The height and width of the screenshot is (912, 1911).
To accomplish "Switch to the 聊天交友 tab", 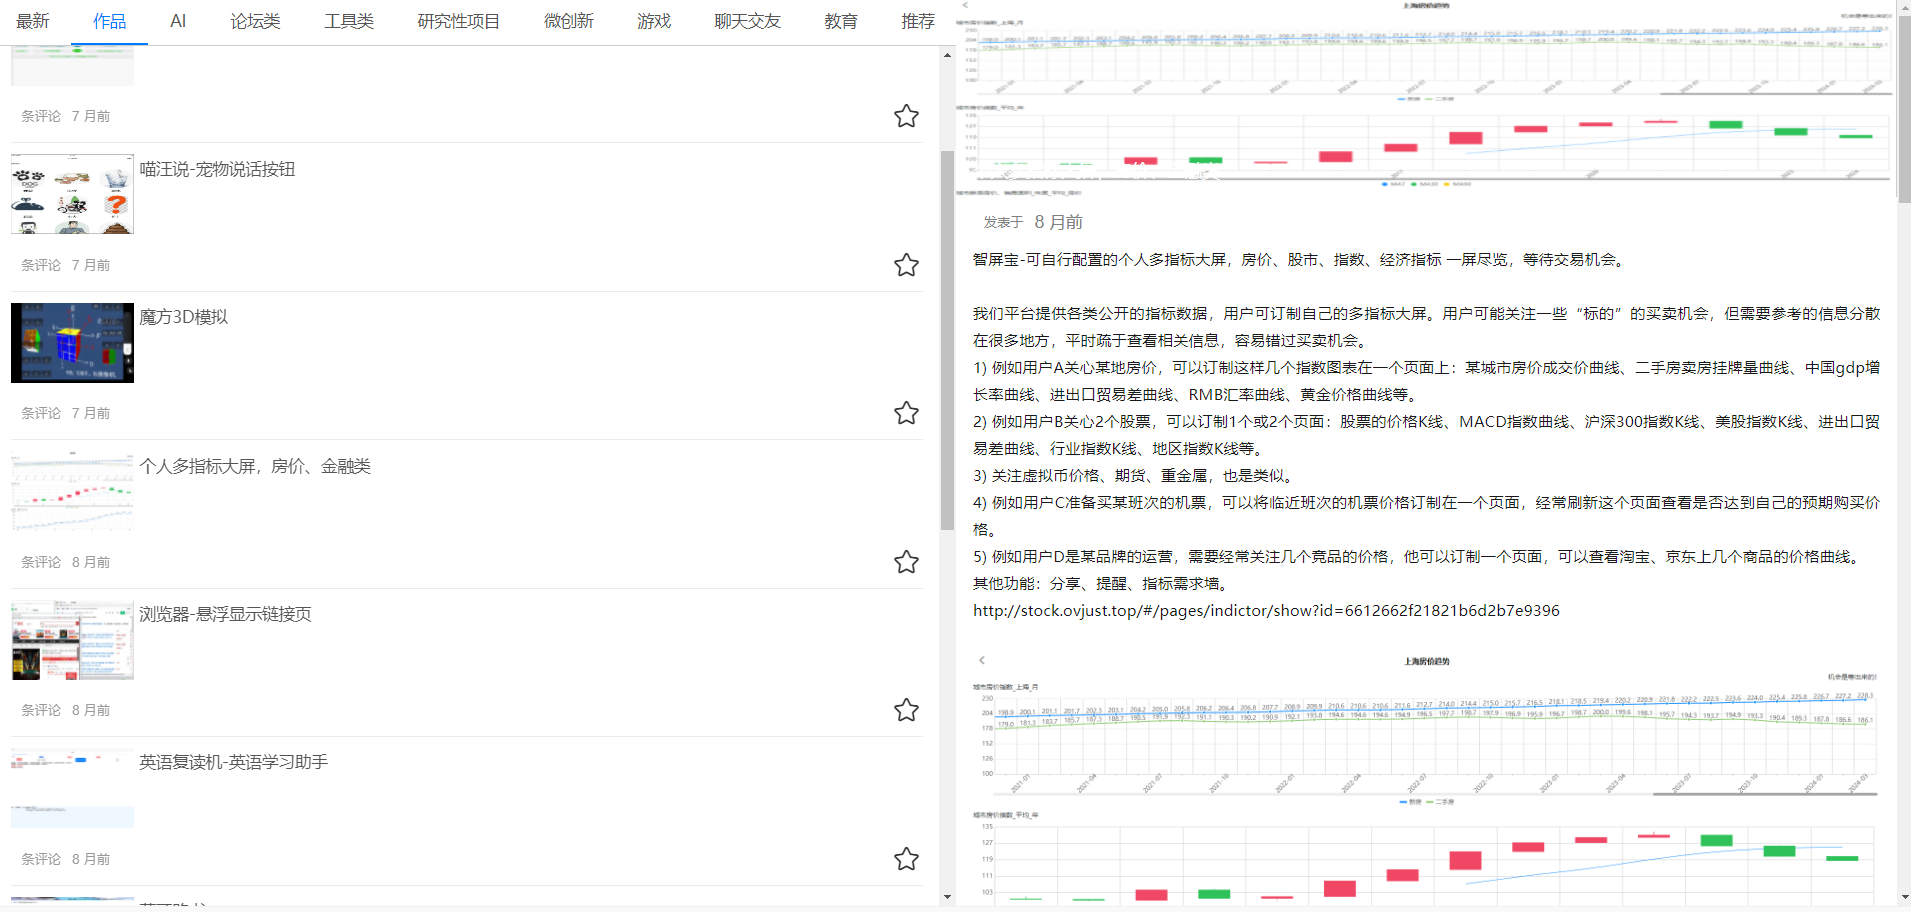I will [747, 21].
